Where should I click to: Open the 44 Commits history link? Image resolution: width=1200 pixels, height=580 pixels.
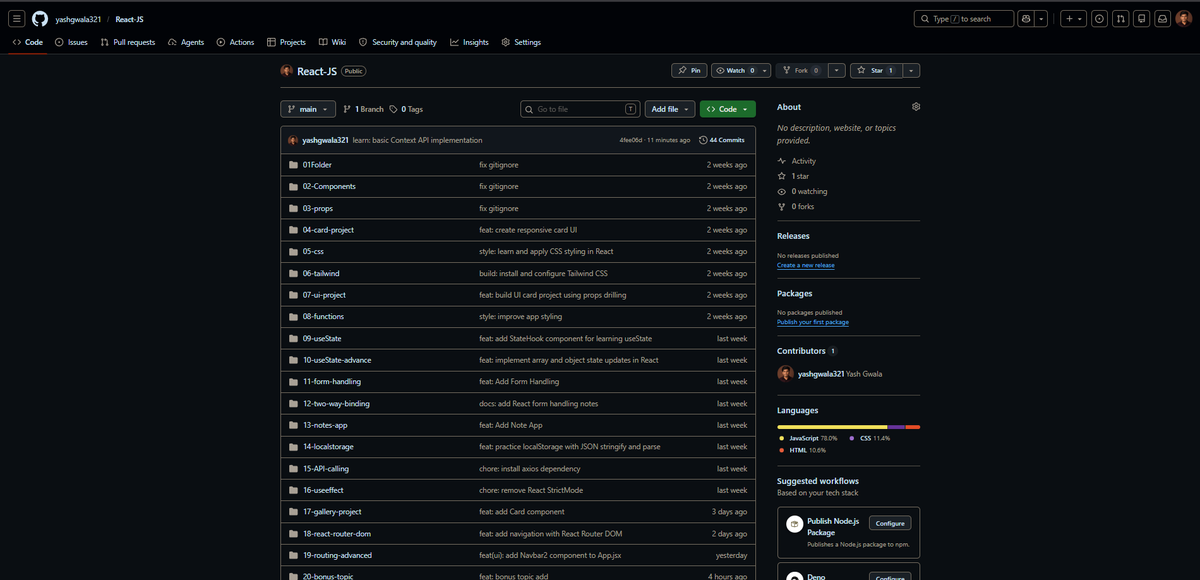point(721,140)
